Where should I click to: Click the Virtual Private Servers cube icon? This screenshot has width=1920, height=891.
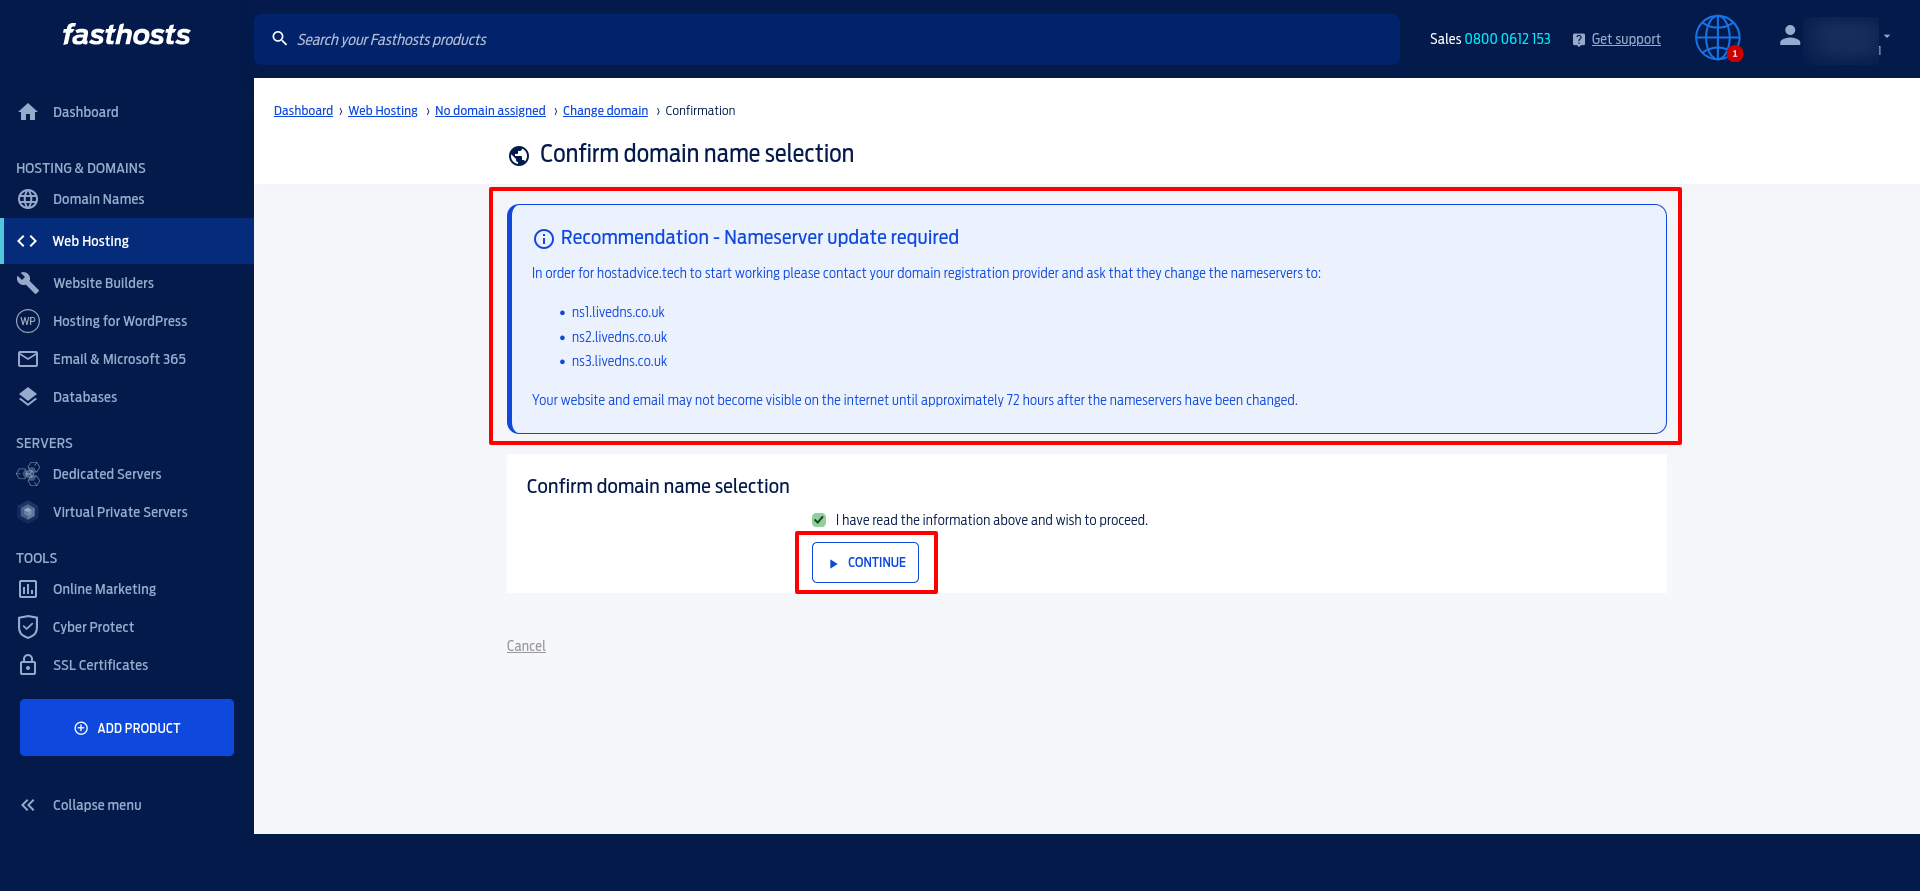pos(28,512)
